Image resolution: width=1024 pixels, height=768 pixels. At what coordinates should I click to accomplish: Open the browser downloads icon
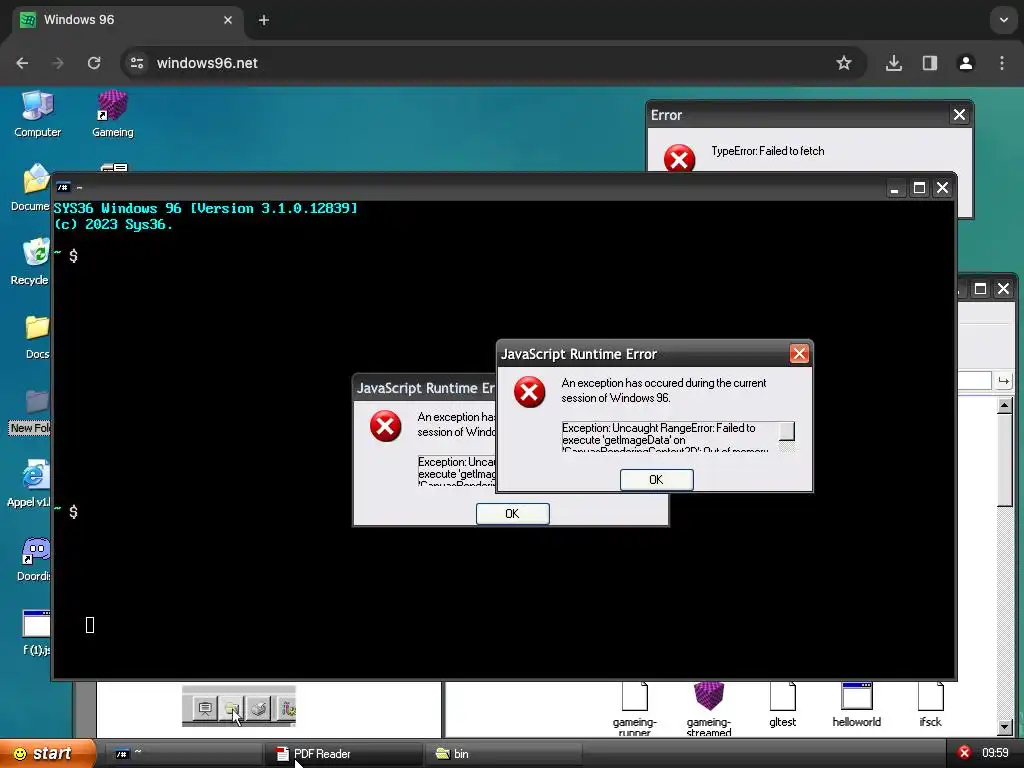(893, 63)
